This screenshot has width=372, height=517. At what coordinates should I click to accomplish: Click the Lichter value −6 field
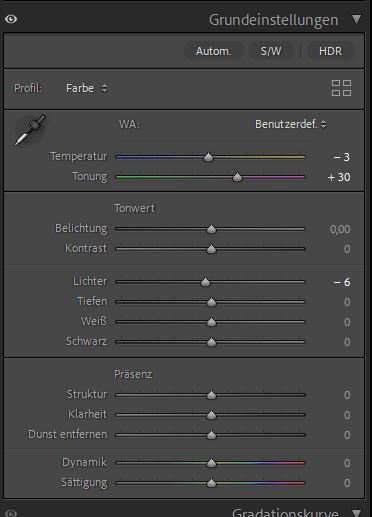point(342,282)
